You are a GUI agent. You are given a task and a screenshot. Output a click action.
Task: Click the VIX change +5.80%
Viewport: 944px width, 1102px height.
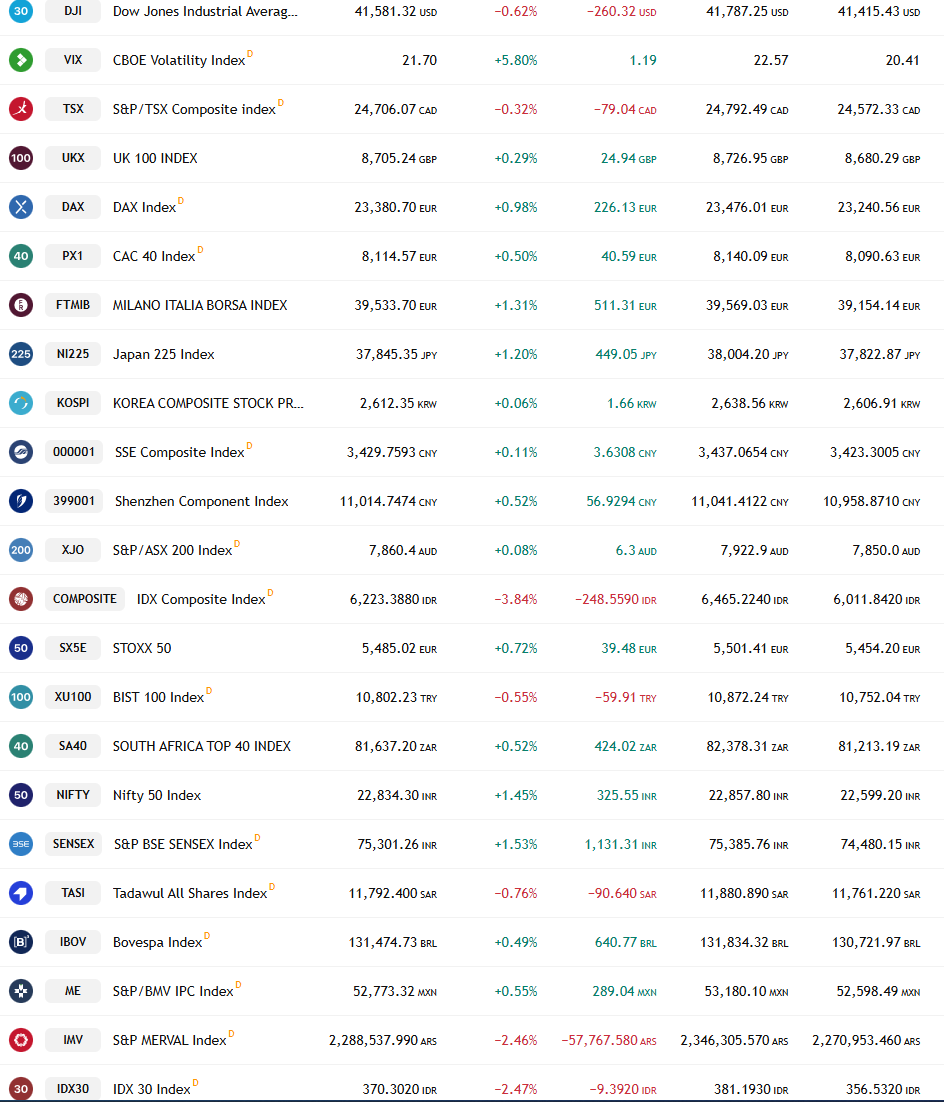[x=516, y=60]
